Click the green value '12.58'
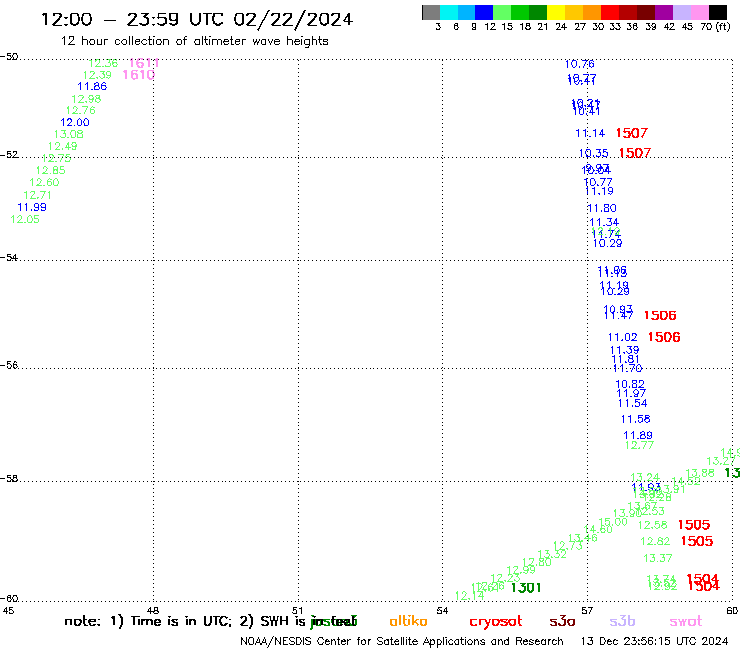Image resolution: width=740 pixels, height=650 pixels. point(652,525)
